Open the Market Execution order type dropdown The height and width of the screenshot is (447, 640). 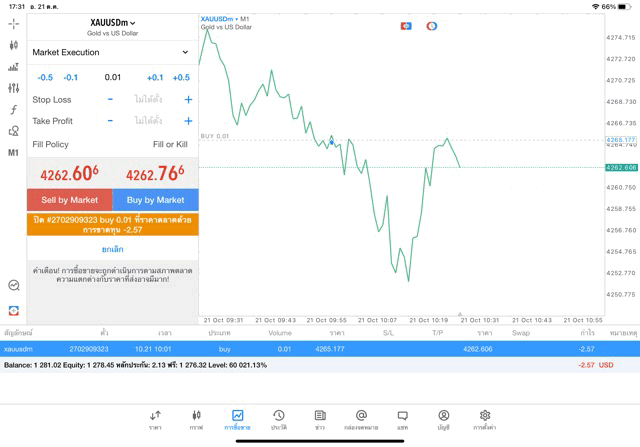click(111, 52)
